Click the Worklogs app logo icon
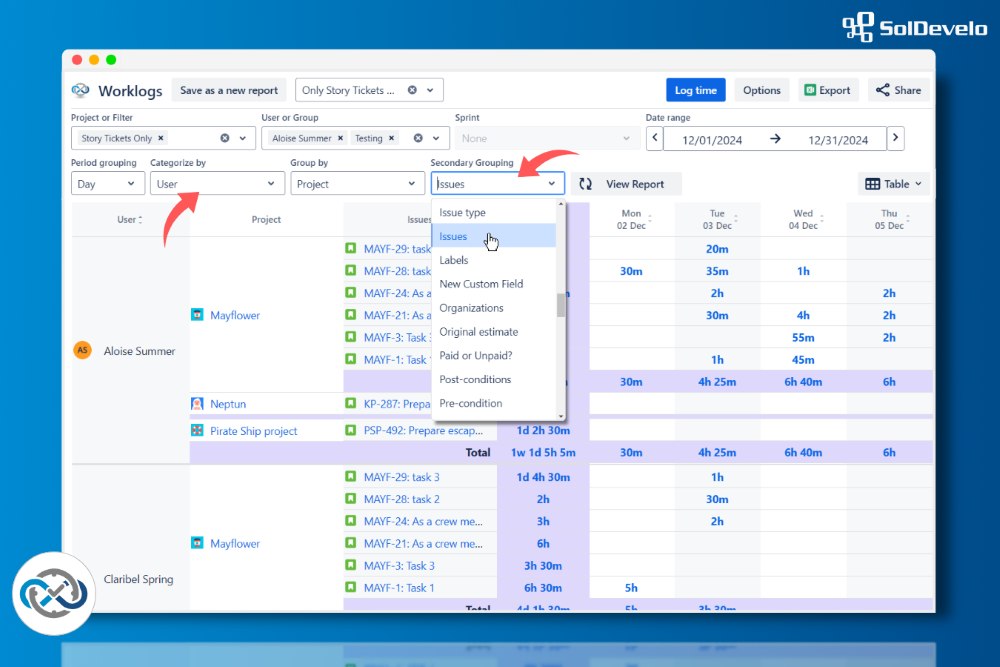Viewport: 1000px width, 667px height. pos(81,91)
